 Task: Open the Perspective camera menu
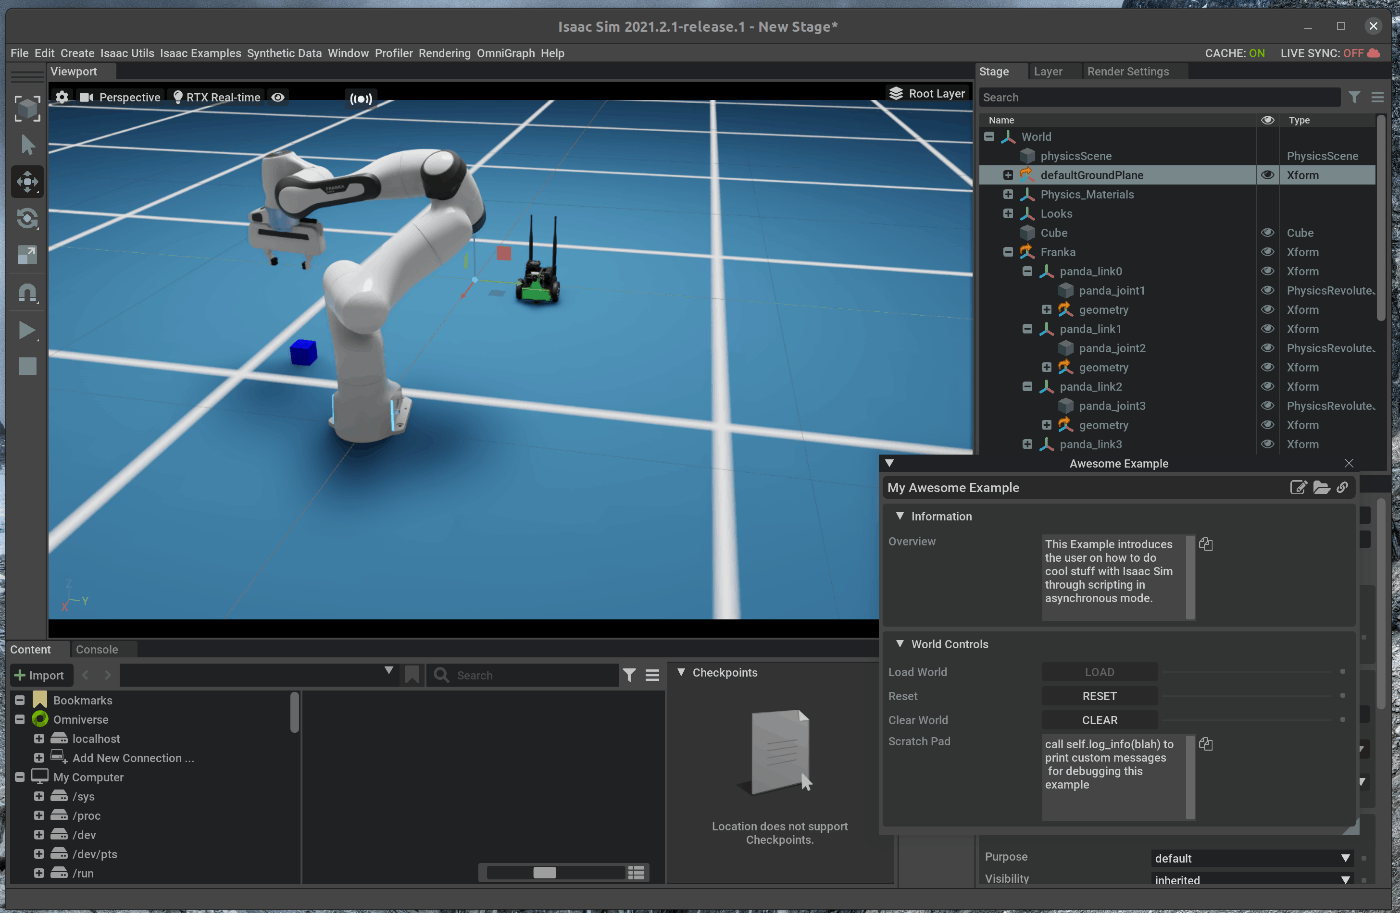tap(120, 97)
